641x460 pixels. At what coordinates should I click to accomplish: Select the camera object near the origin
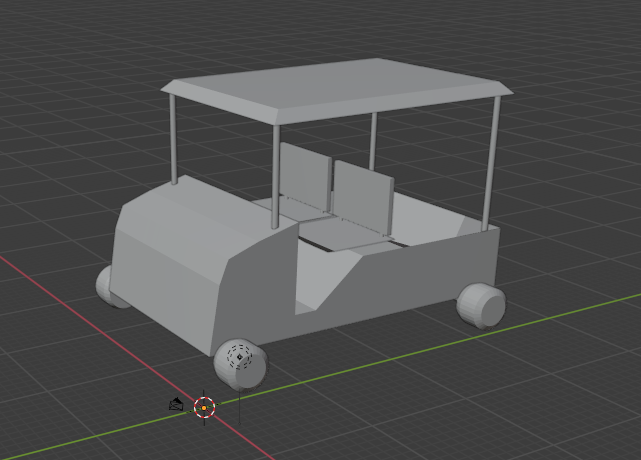(x=176, y=405)
